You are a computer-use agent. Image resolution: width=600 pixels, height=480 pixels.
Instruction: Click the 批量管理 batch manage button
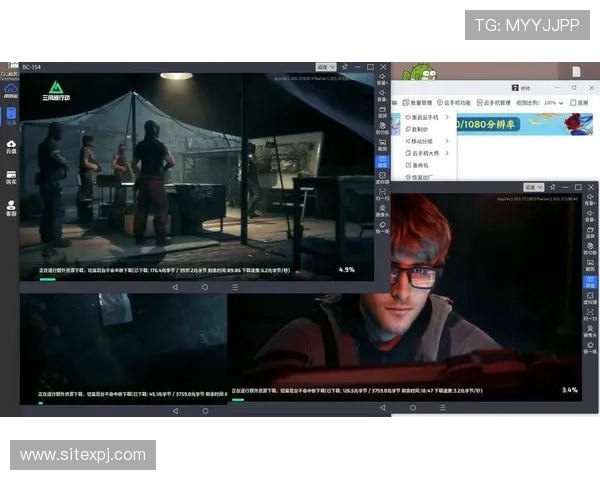[x=416, y=102]
